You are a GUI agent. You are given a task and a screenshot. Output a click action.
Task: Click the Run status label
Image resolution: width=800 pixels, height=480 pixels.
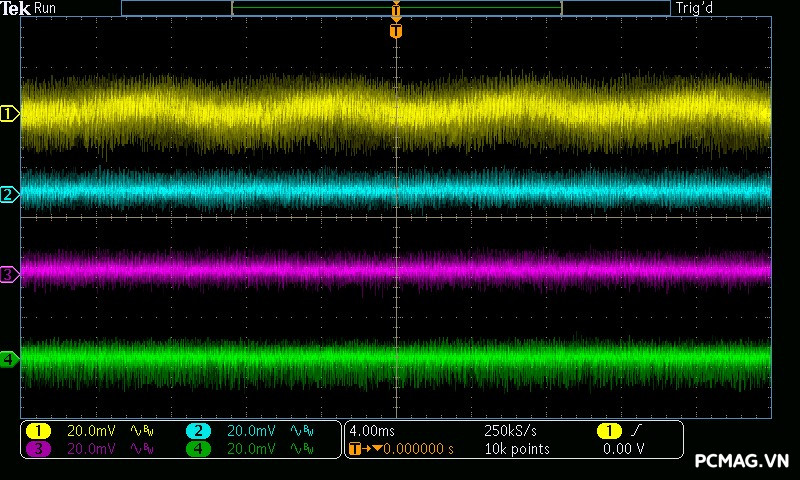(45, 8)
